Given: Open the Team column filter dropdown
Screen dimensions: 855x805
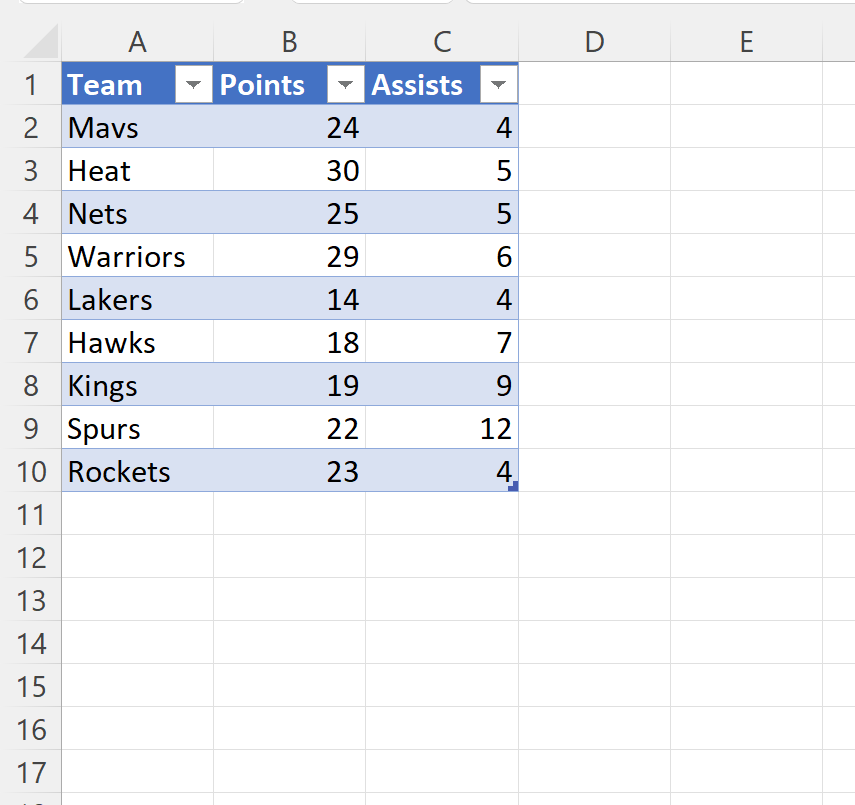Looking at the screenshot, I should [194, 86].
